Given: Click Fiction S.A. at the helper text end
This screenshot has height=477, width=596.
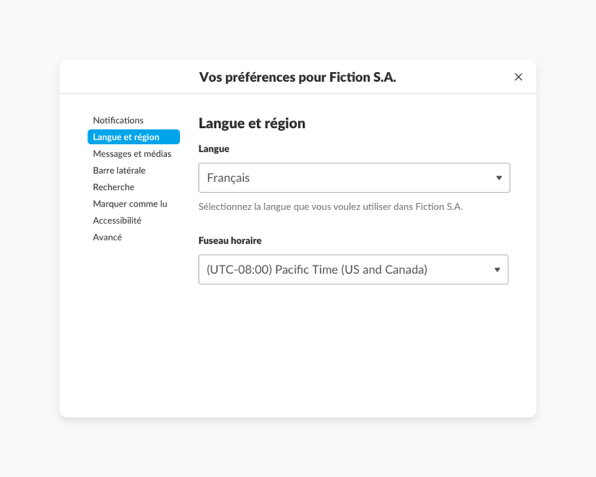Looking at the screenshot, I should [439, 207].
